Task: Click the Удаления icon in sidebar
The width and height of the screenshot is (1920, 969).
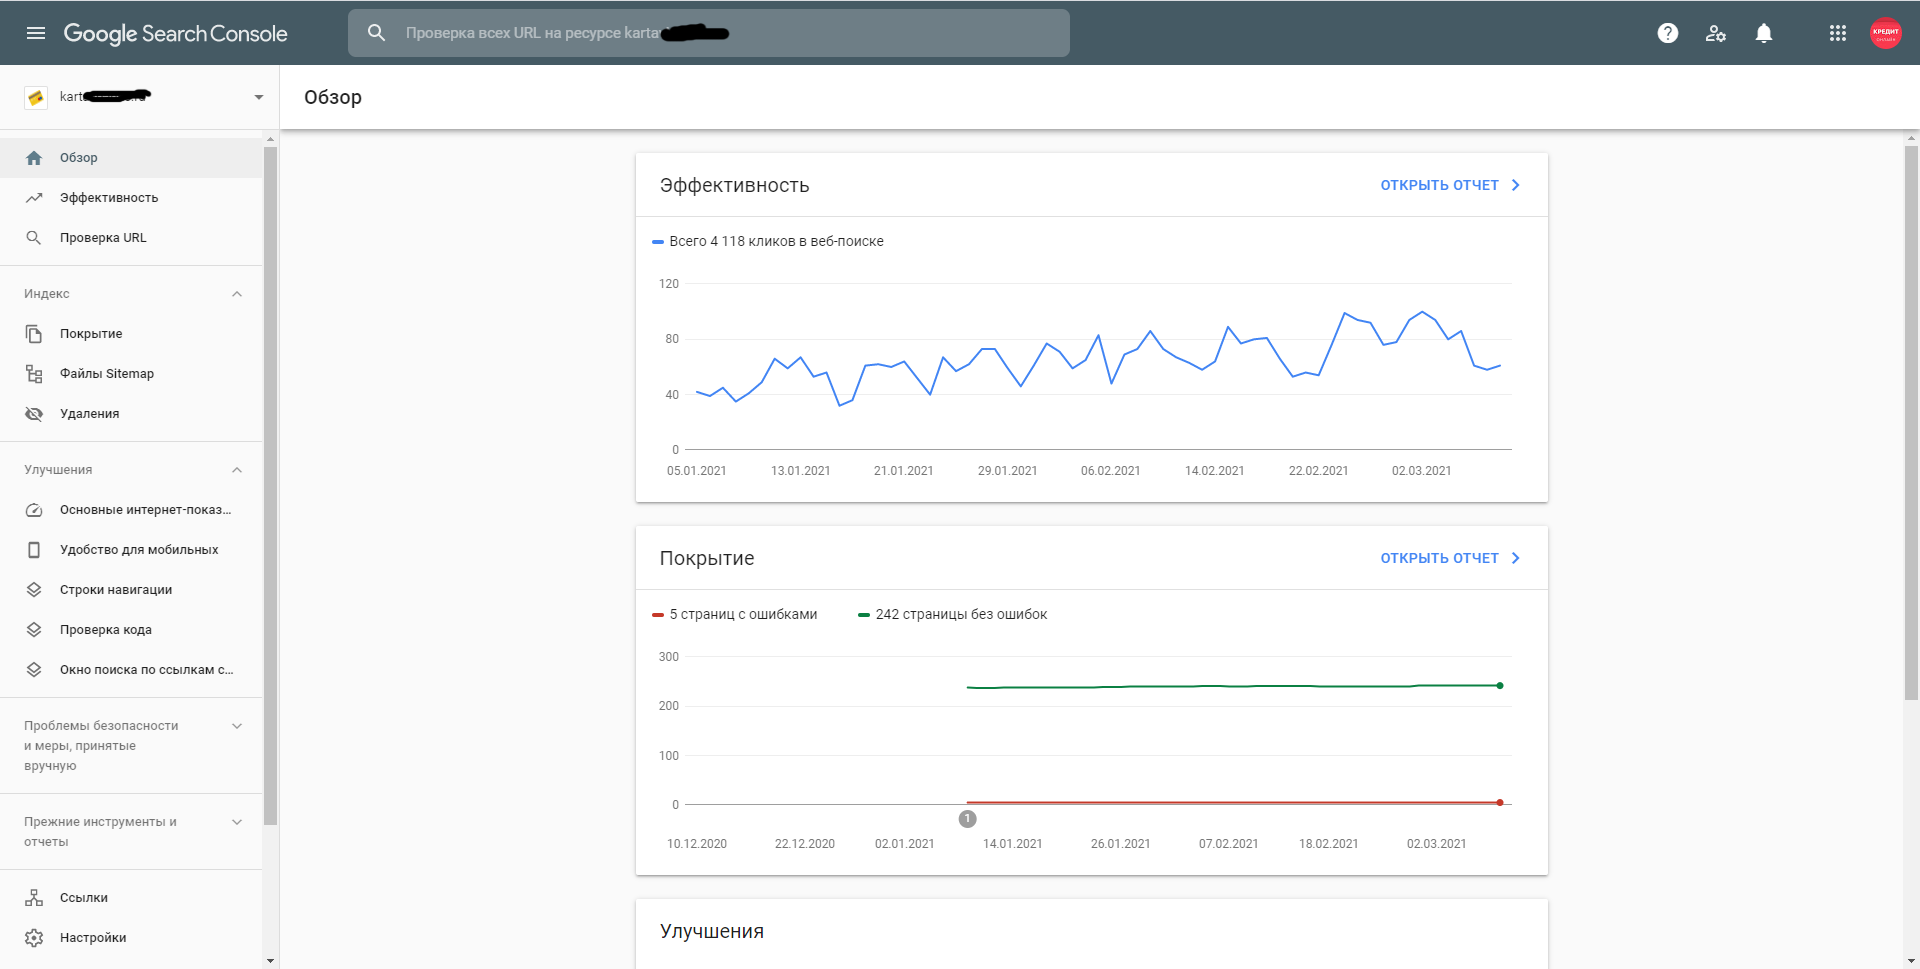Action: tap(34, 414)
